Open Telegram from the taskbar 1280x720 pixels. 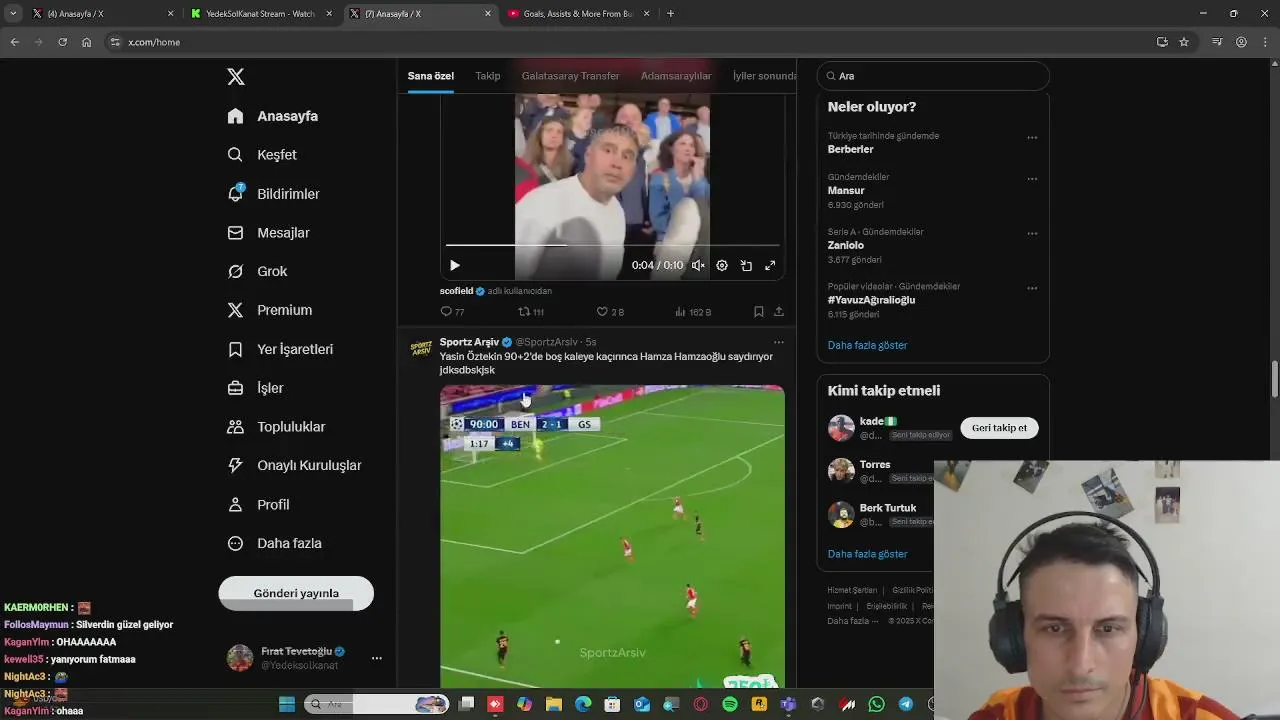coord(906,704)
